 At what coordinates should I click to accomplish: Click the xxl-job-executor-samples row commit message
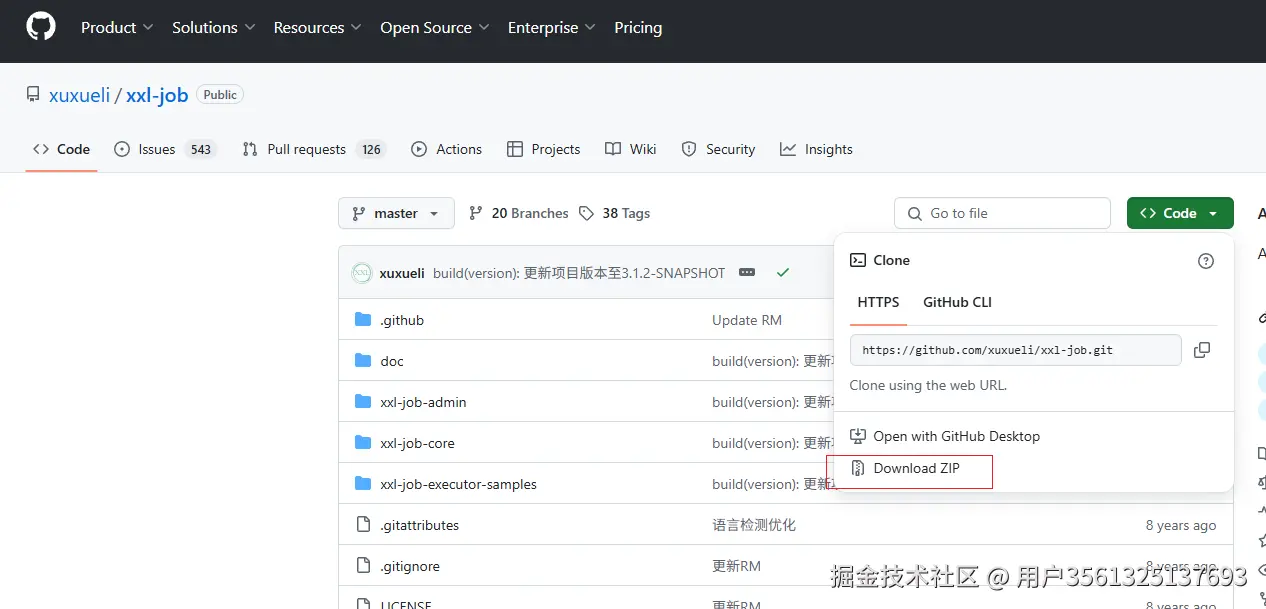tap(772, 484)
